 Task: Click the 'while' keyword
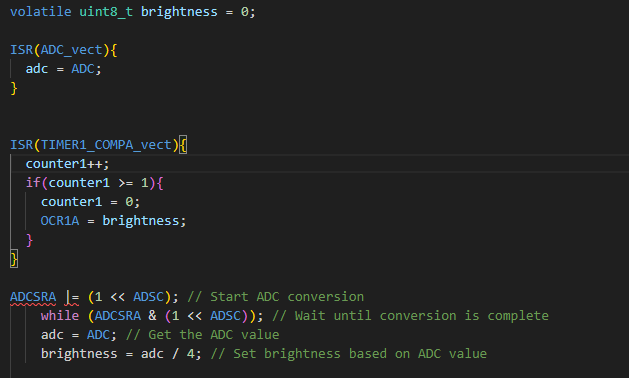(60, 316)
